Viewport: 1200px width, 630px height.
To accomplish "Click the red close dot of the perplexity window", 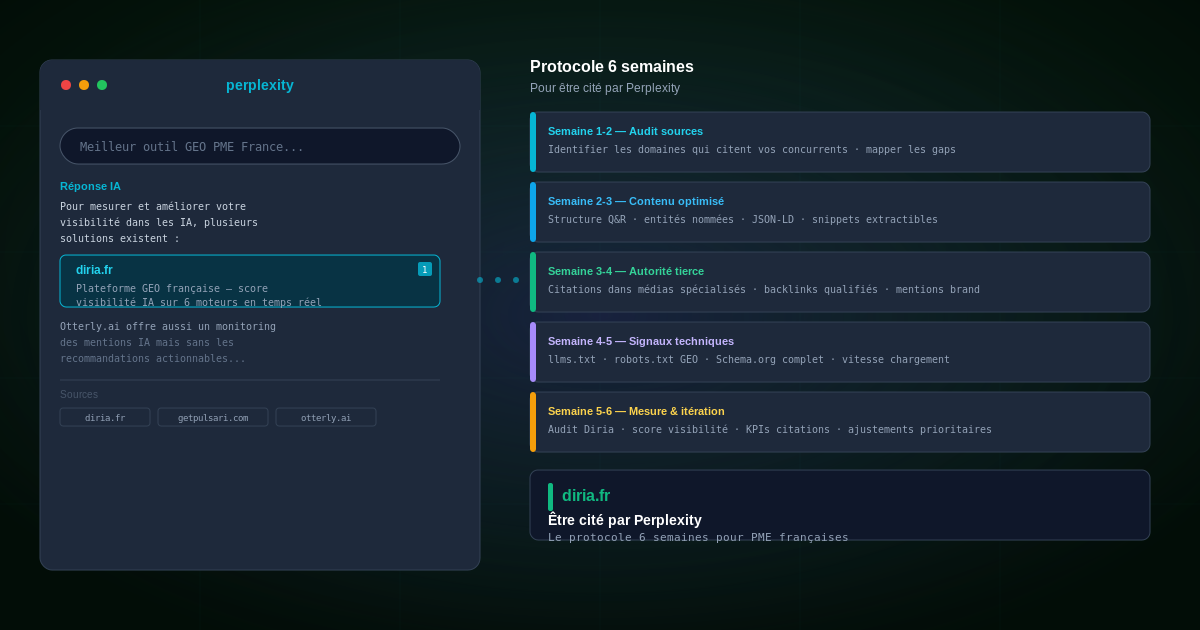I will coord(66,85).
